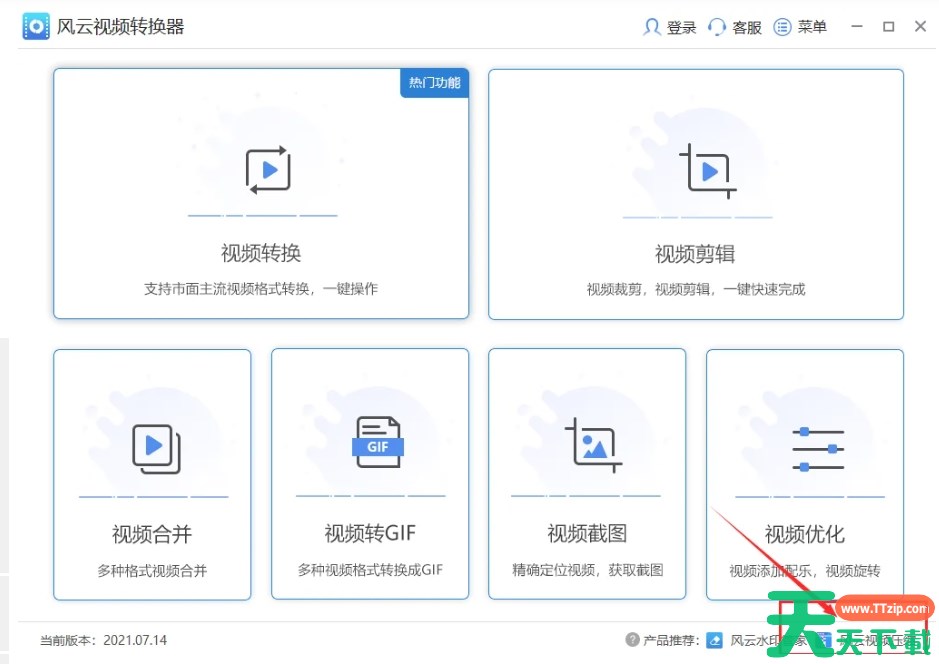Click the 风云视频转换器 app logo
Screen dimensions: 939x664
tap(36, 27)
